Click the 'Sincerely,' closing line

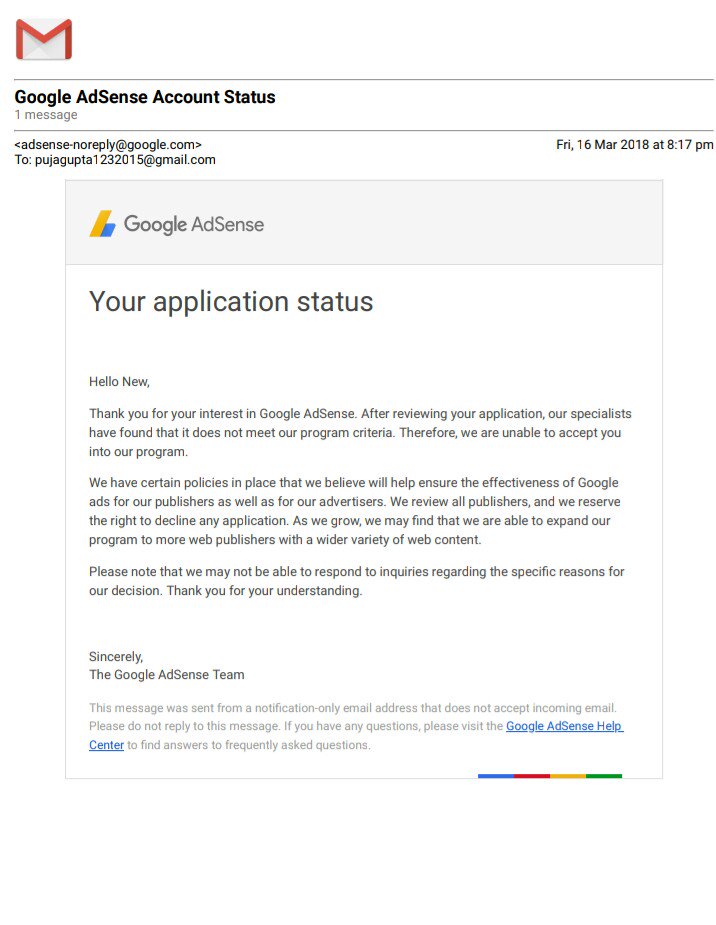116,657
